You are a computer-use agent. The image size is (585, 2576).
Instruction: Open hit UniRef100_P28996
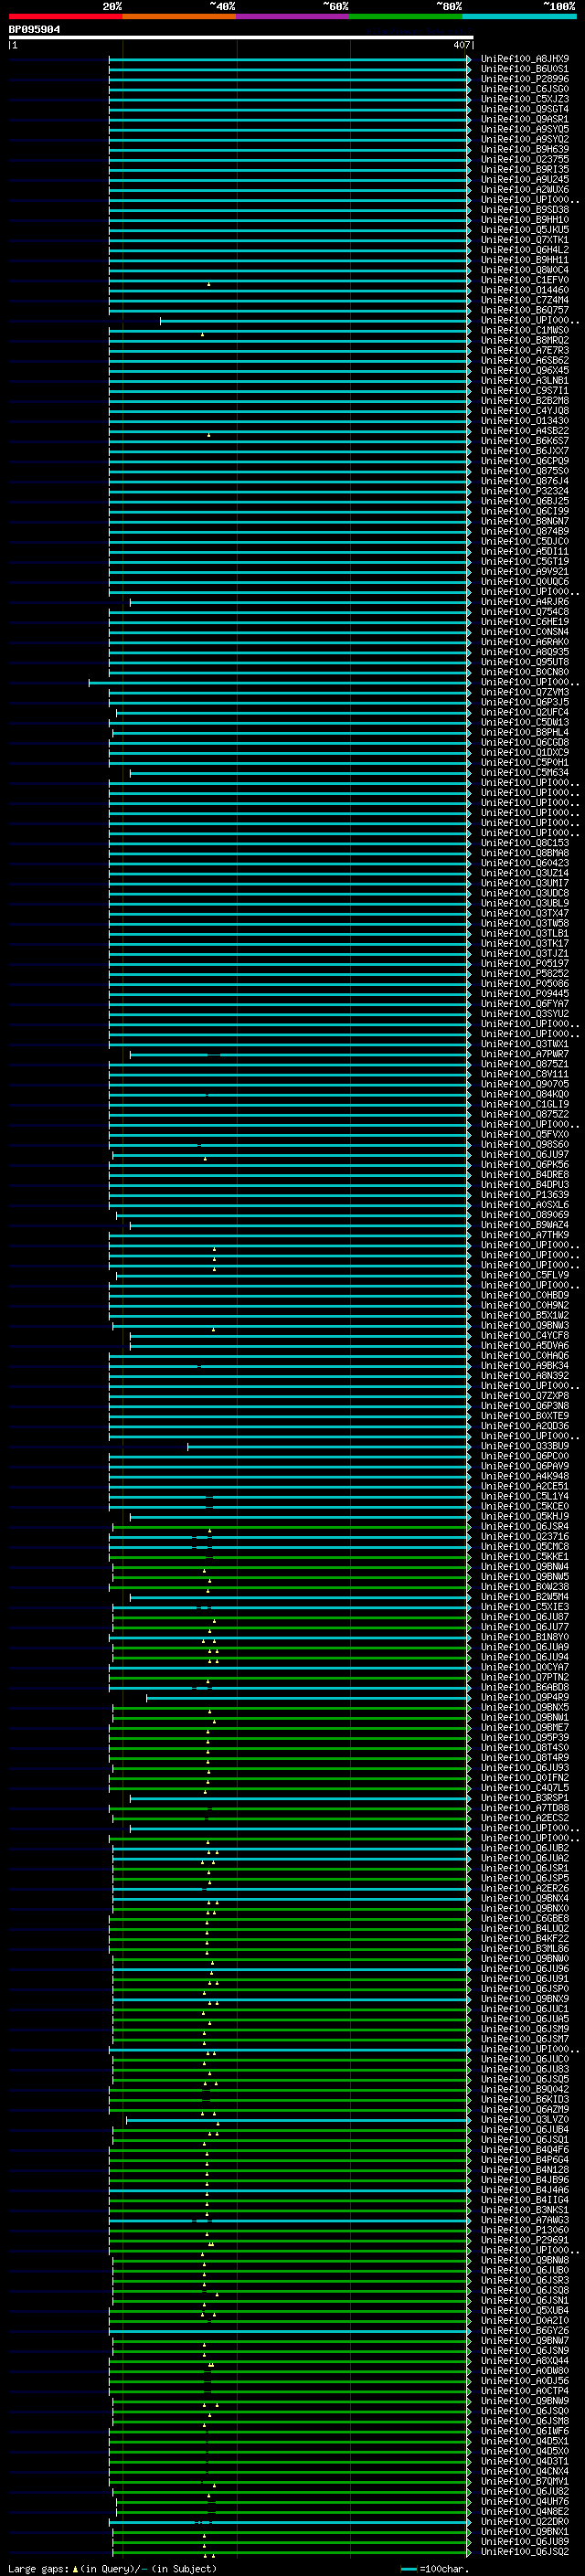click(524, 79)
